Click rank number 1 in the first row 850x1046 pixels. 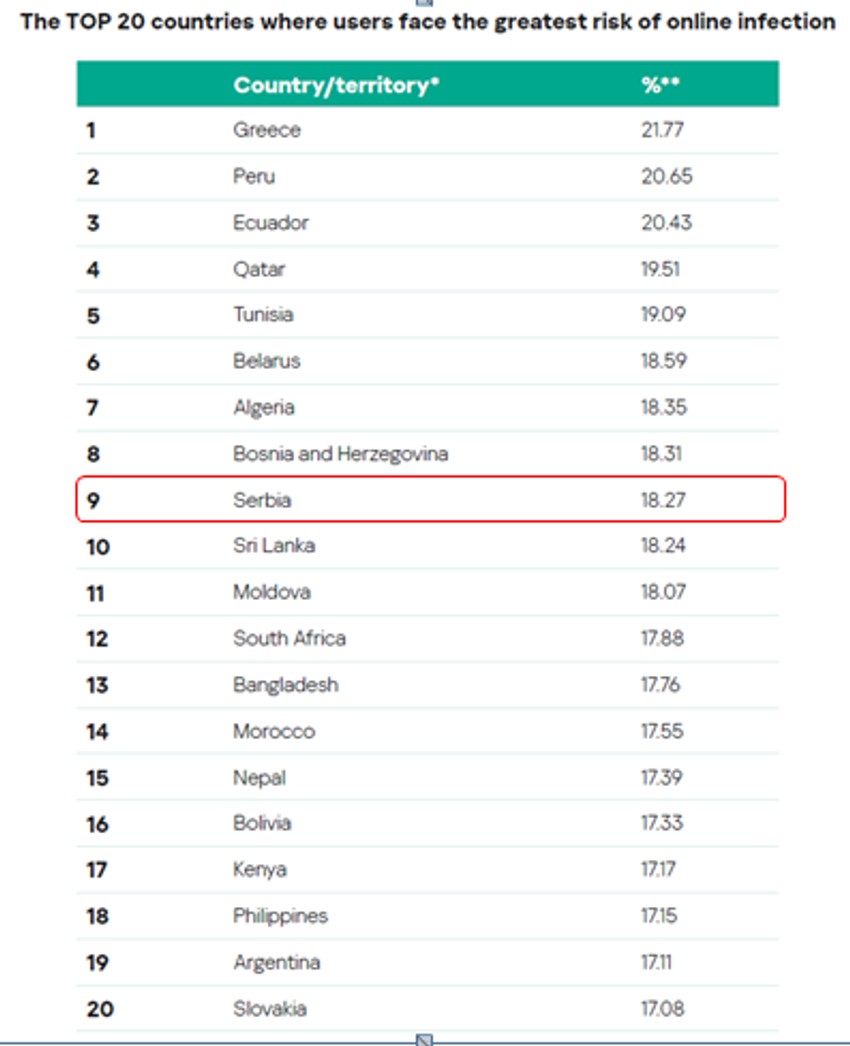pos(91,130)
